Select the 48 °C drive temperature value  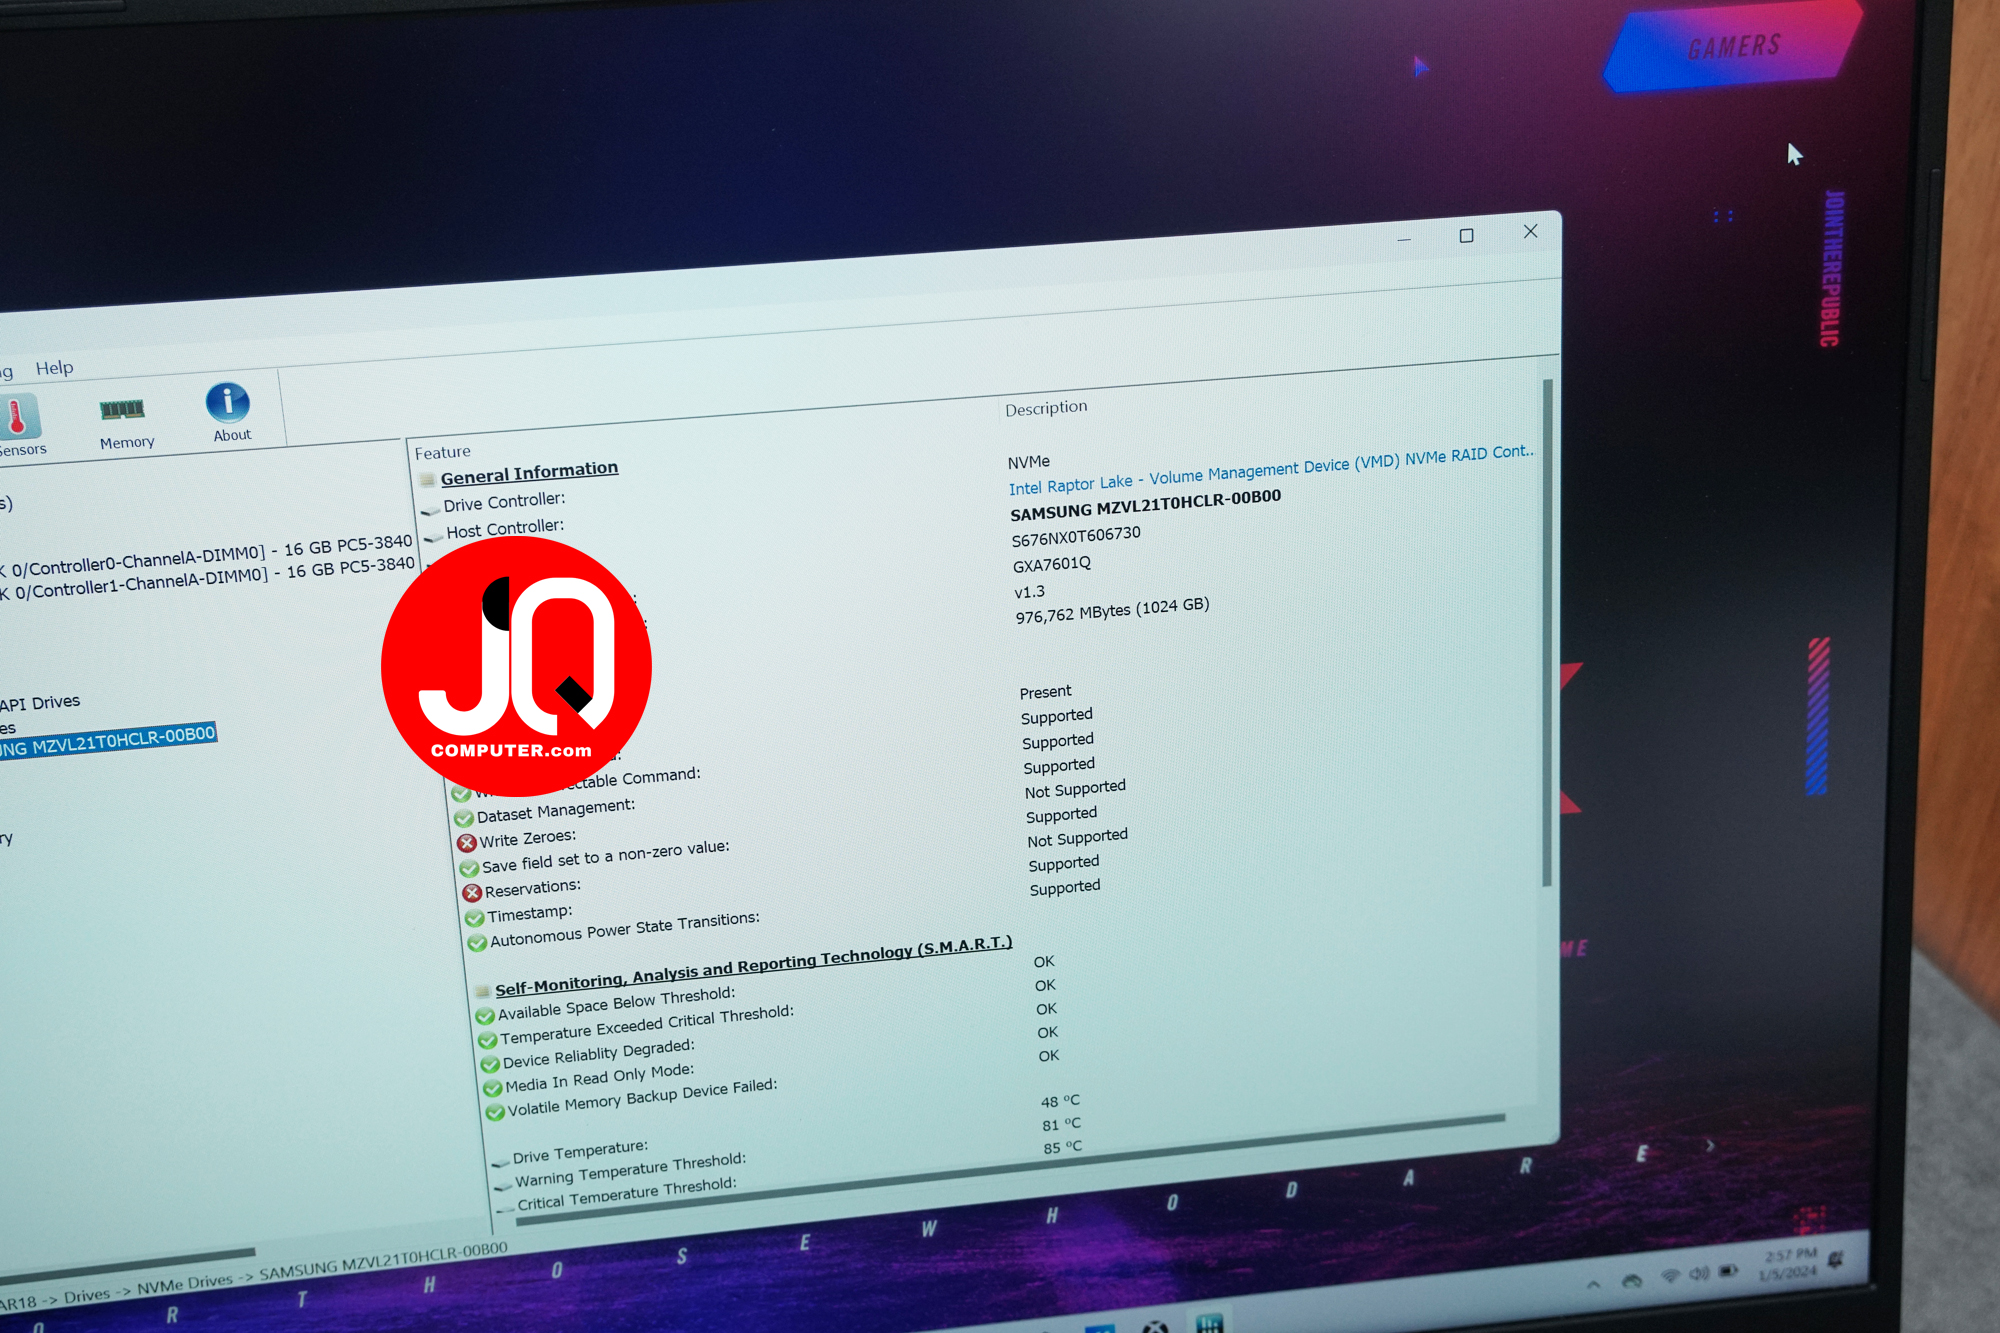(x=1060, y=1101)
